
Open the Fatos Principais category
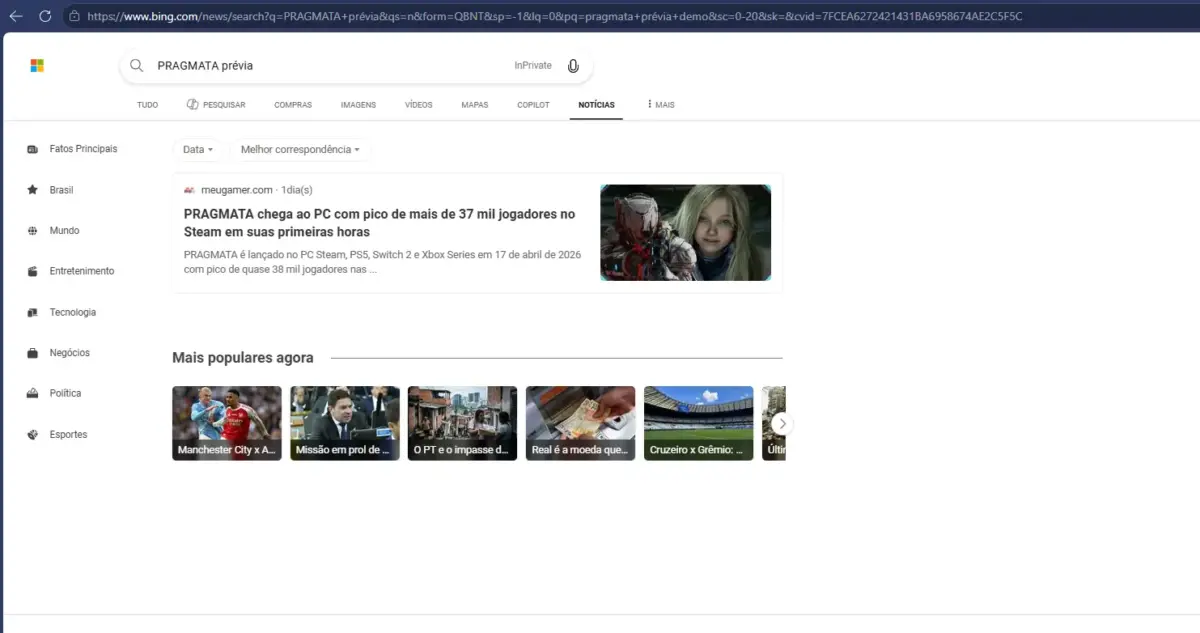(x=83, y=149)
